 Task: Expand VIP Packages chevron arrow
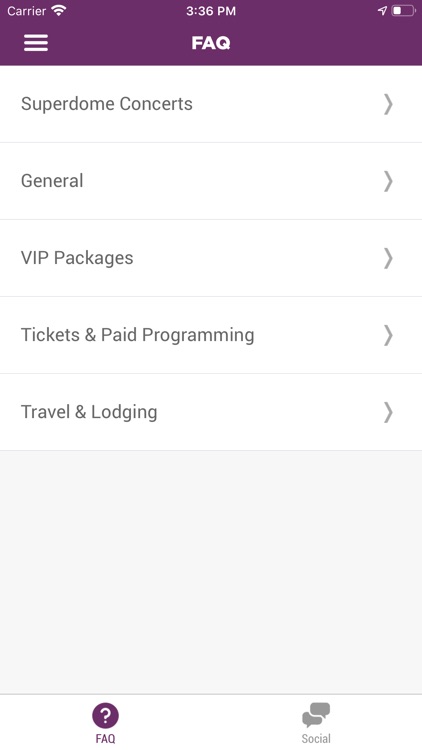tap(388, 258)
